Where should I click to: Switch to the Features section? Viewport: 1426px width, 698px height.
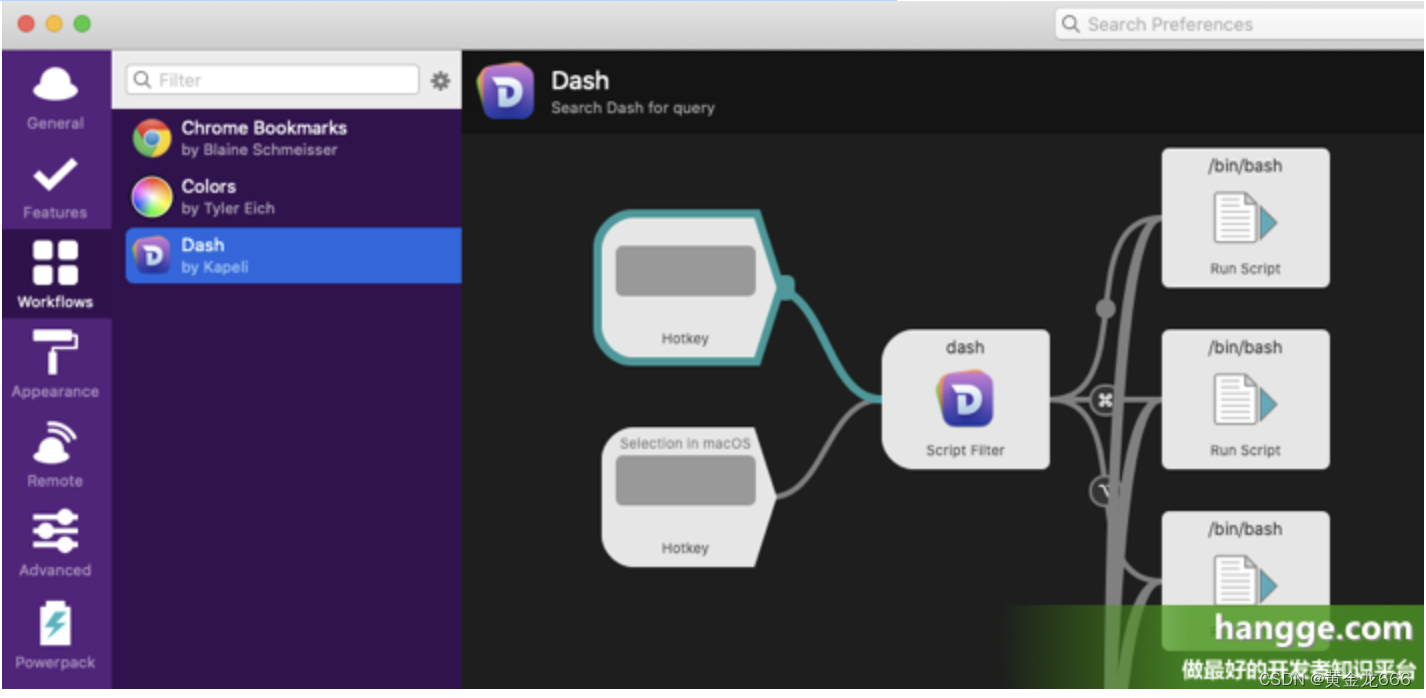[55, 185]
